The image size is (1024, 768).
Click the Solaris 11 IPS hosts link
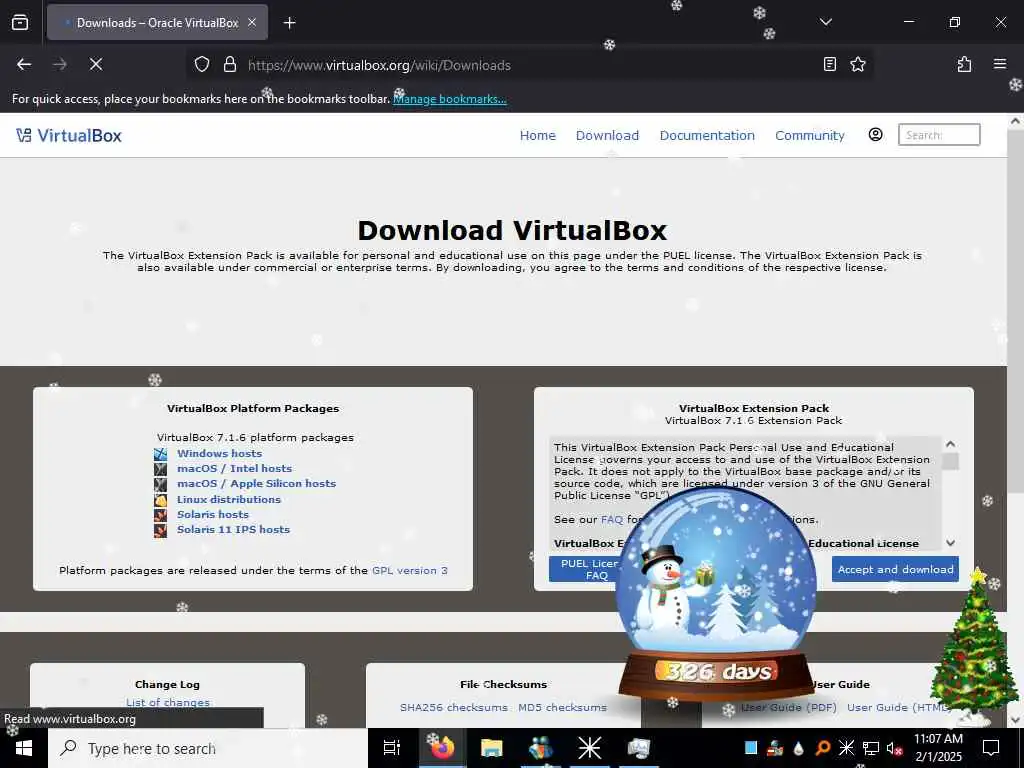tap(233, 529)
